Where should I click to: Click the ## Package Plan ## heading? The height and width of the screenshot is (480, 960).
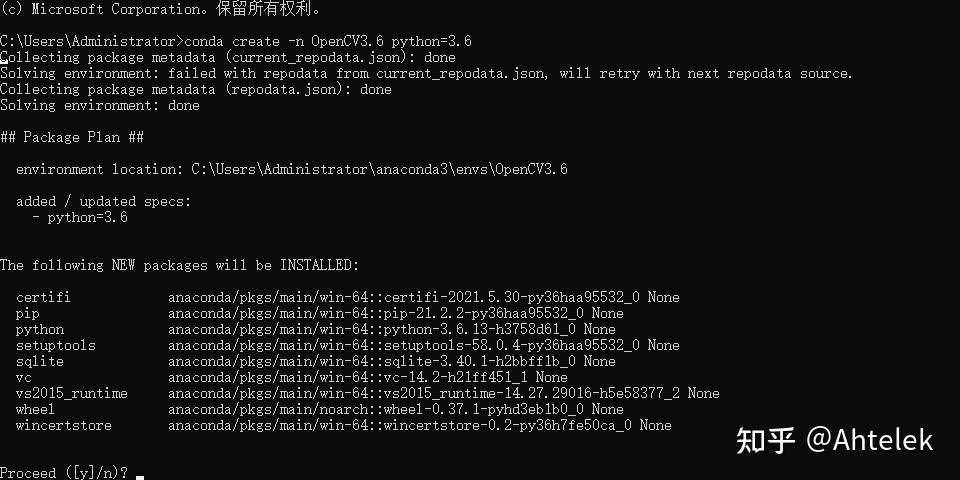coord(72,137)
